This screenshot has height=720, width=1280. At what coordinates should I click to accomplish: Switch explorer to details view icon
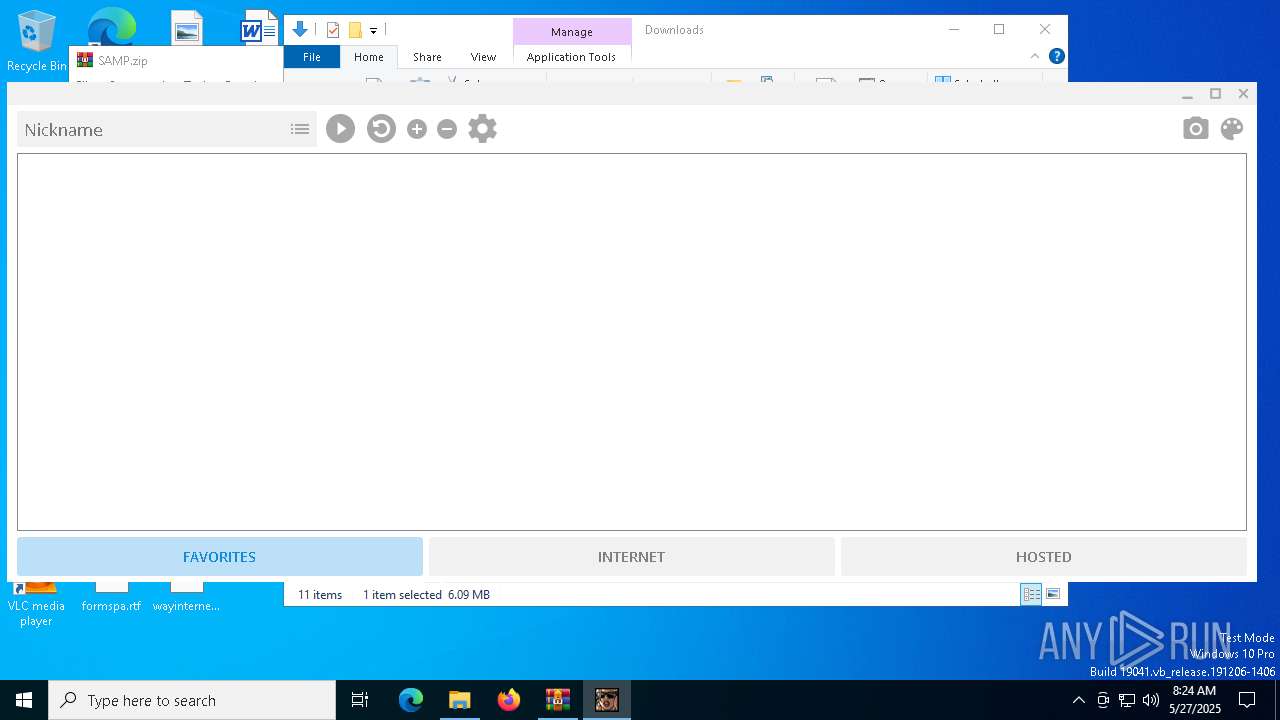pos(1031,594)
